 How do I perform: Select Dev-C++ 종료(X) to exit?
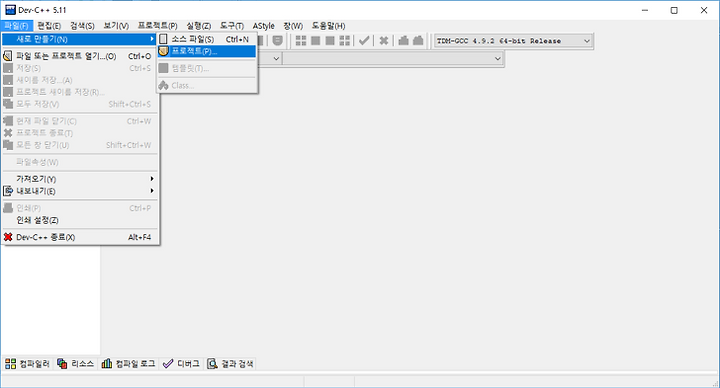(80, 237)
